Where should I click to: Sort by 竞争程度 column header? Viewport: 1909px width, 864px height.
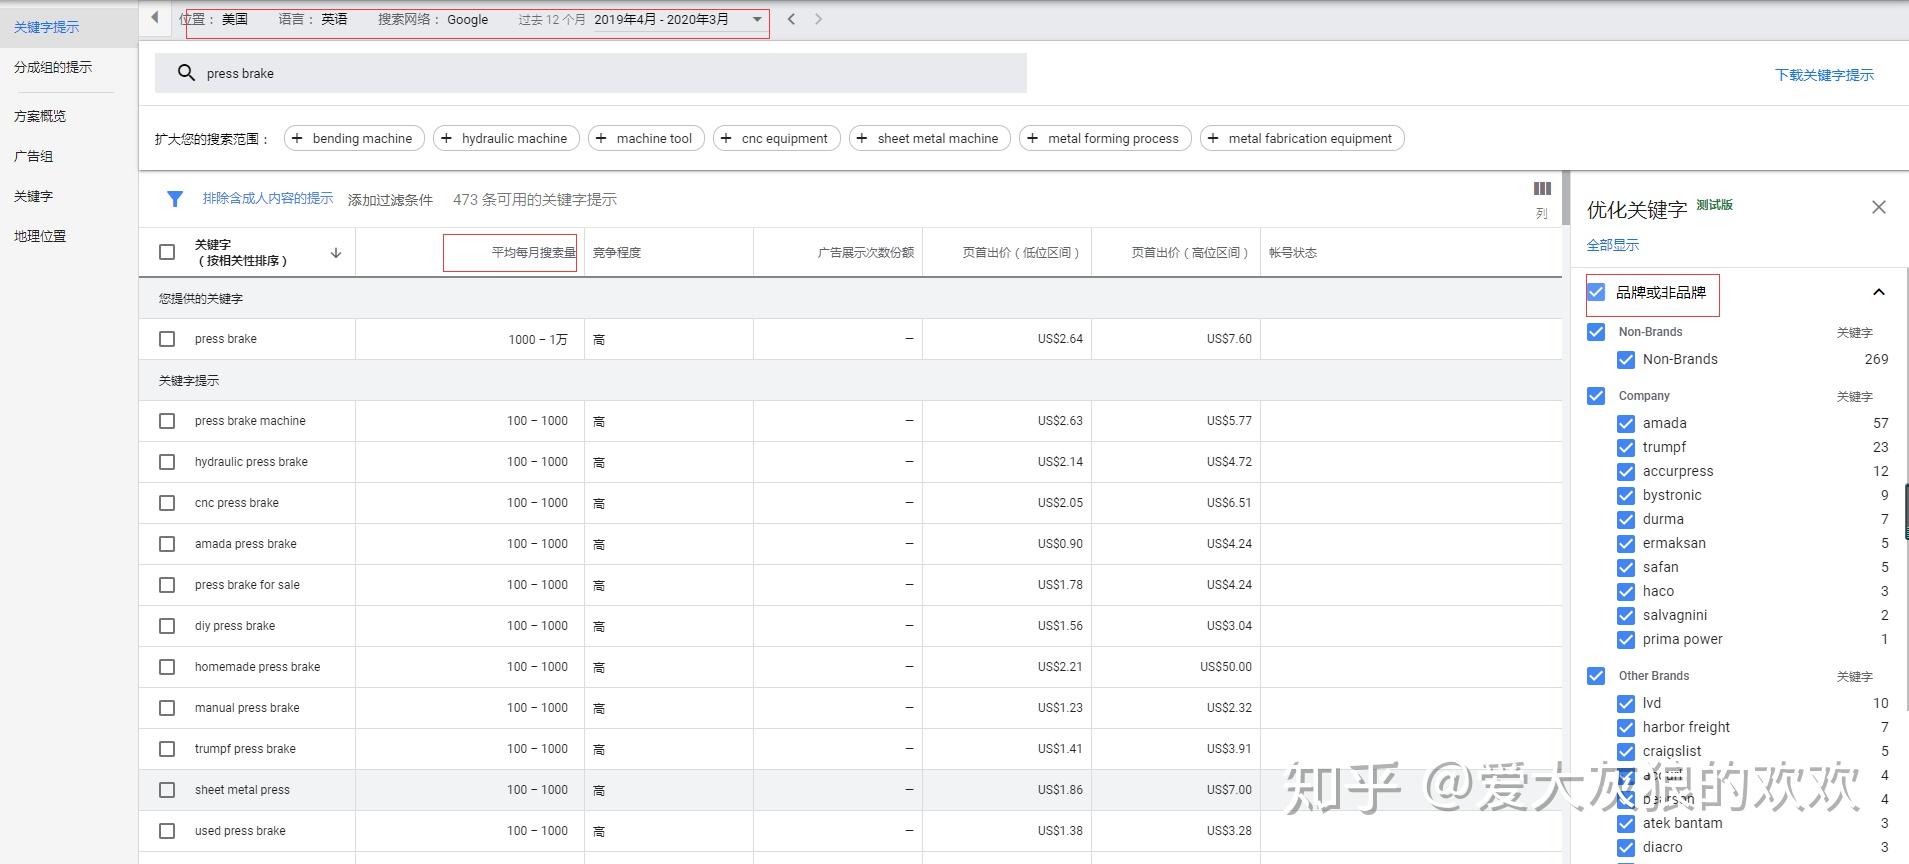click(x=617, y=252)
